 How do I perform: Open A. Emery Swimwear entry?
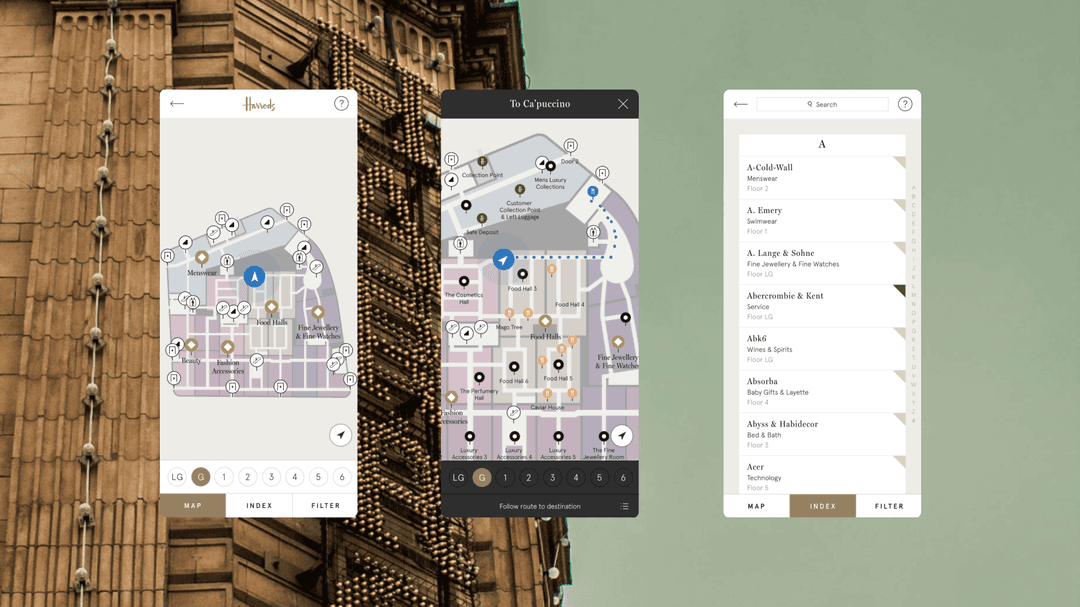pyautogui.click(x=822, y=220)
